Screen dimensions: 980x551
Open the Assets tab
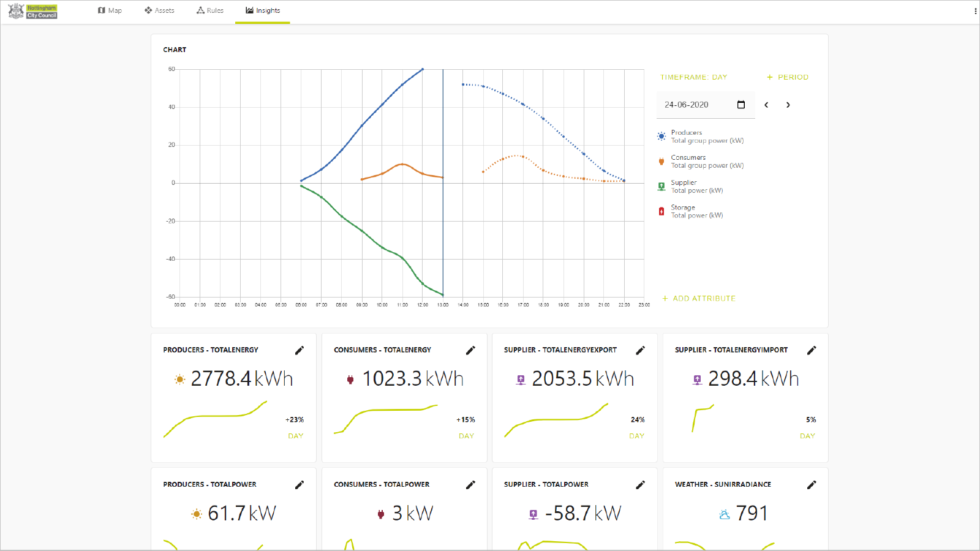pos(159,11)
